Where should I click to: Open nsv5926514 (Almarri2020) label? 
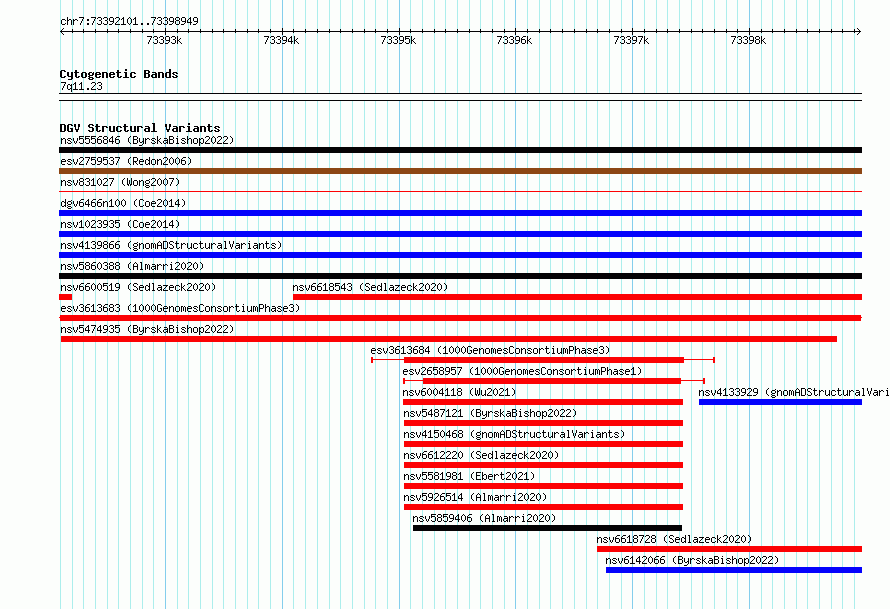tap(475, 497)
